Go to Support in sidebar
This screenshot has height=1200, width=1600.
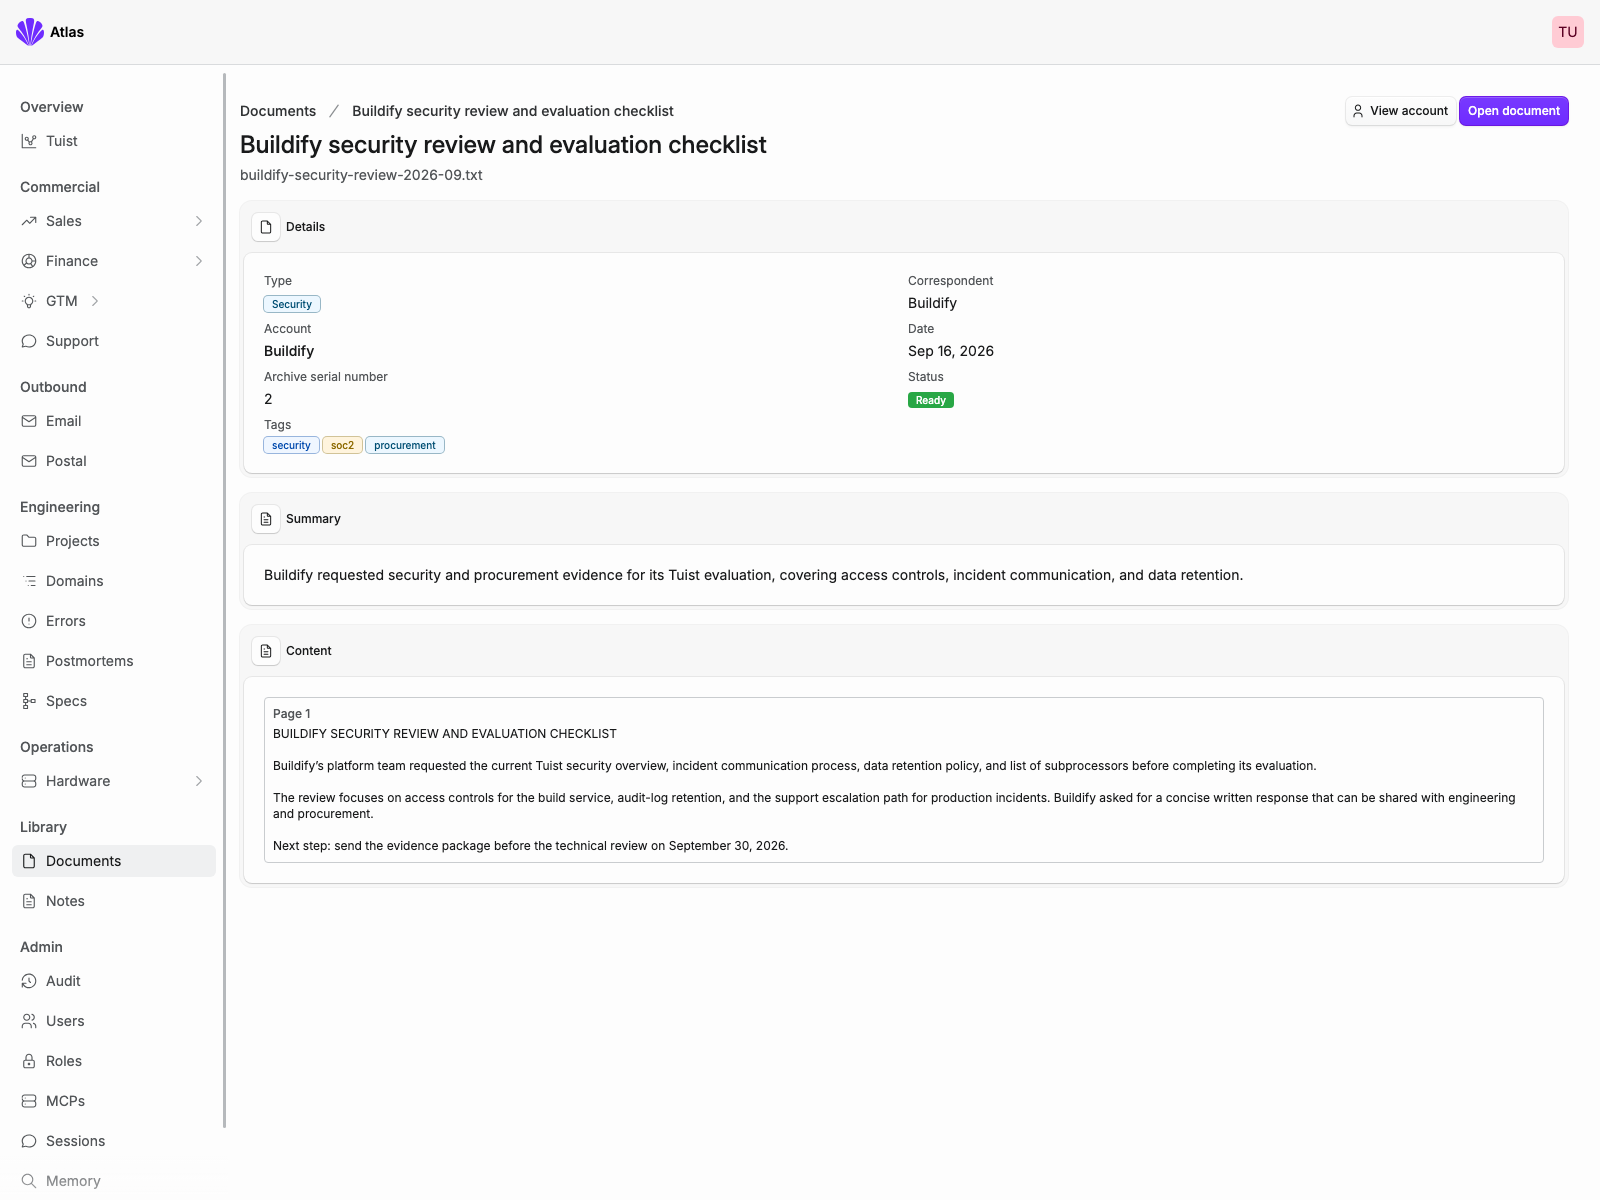point(114,341)
